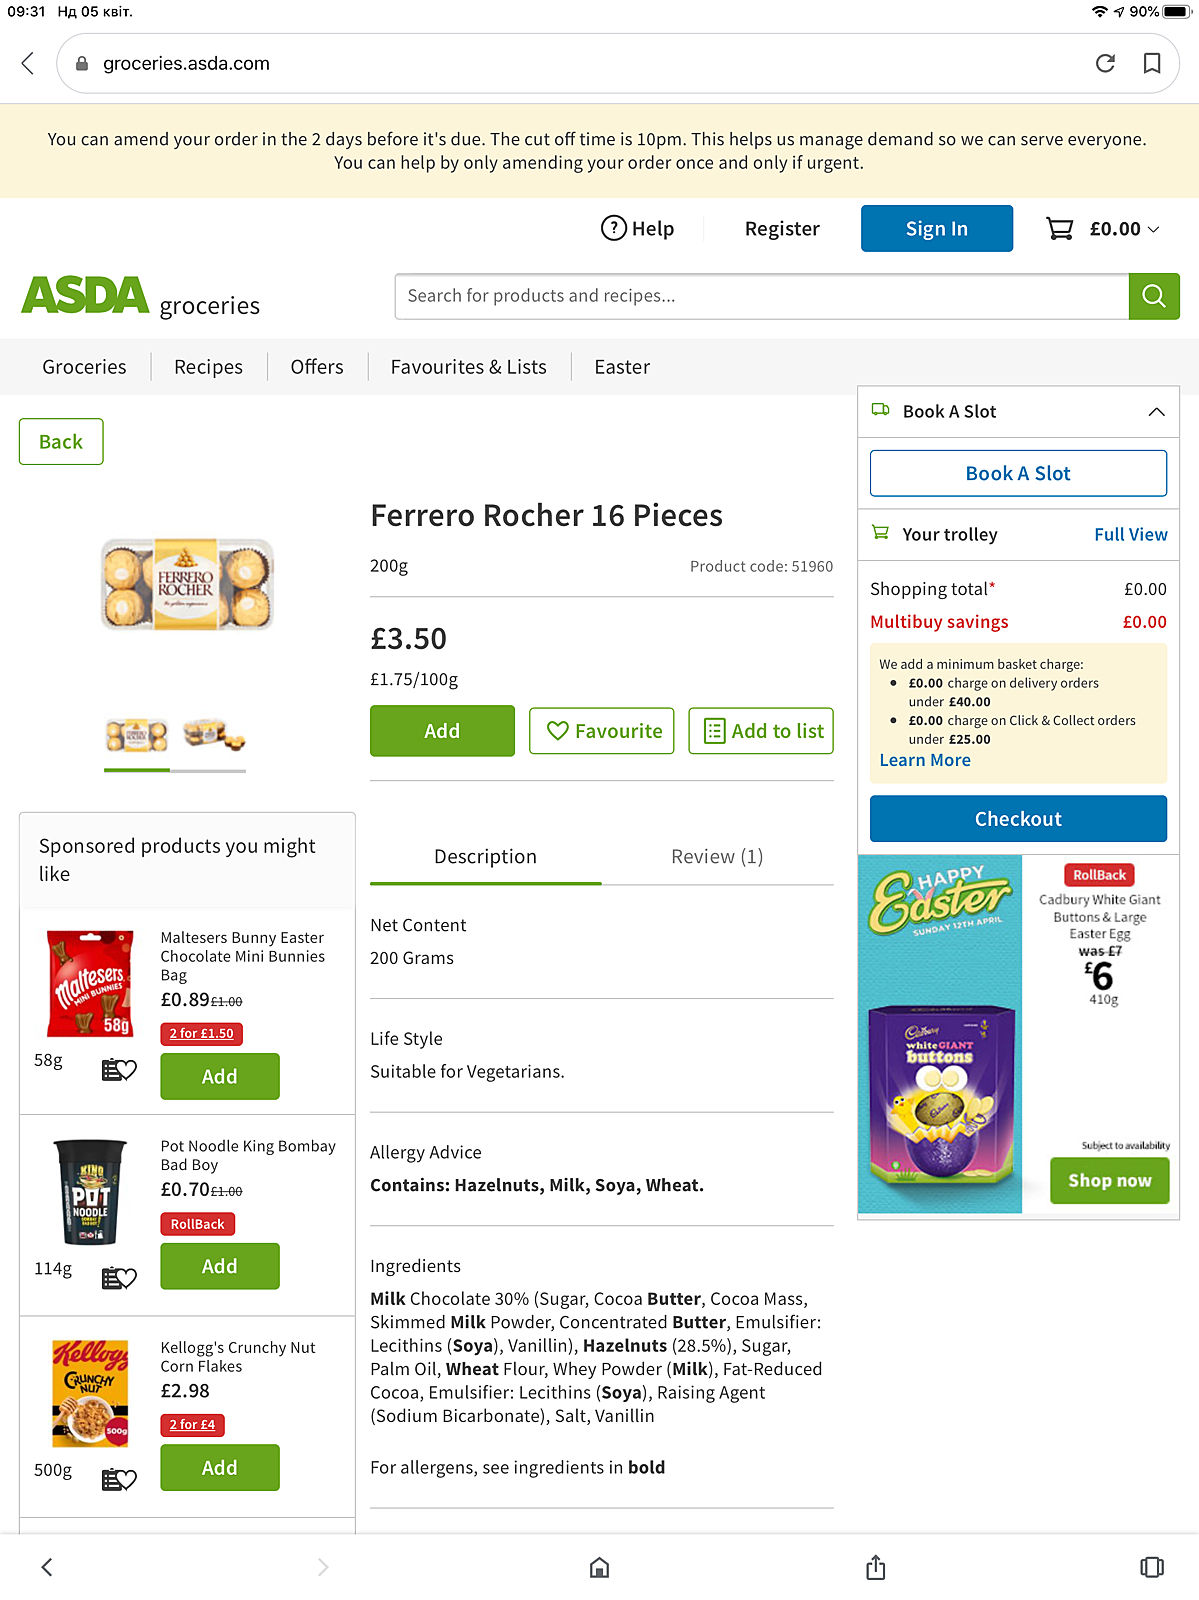
Task: Favourite the Ferrero Rocher product
Action: click(x=602, y=731)
